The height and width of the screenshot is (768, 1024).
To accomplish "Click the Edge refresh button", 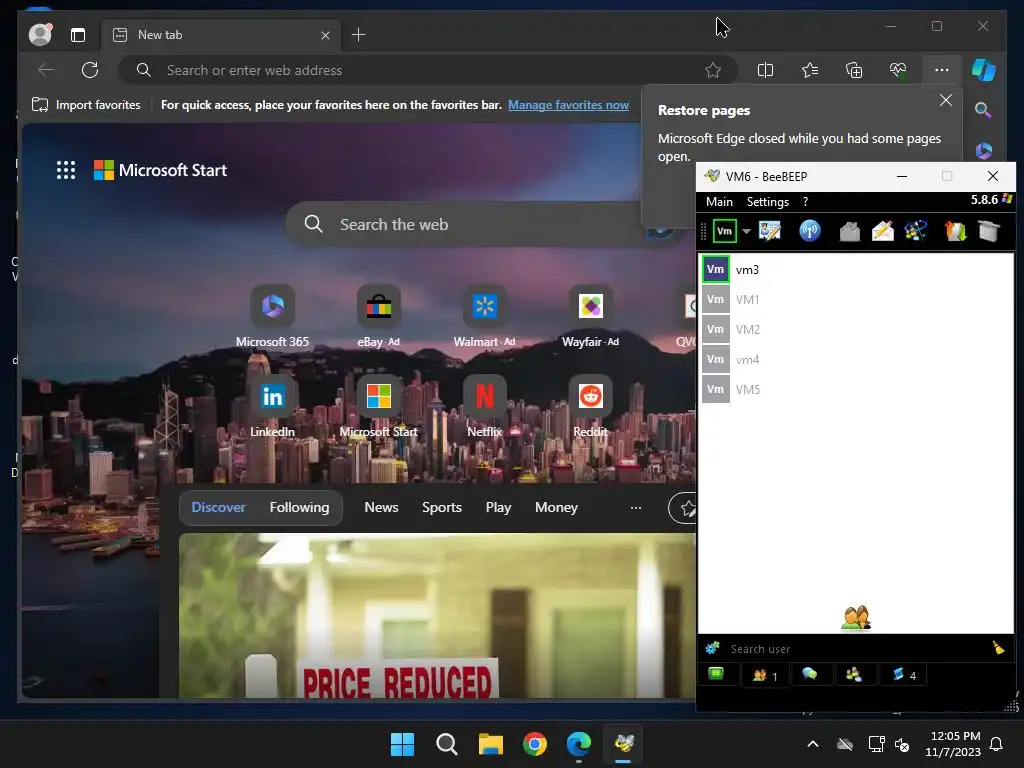I will pos(90,70).
